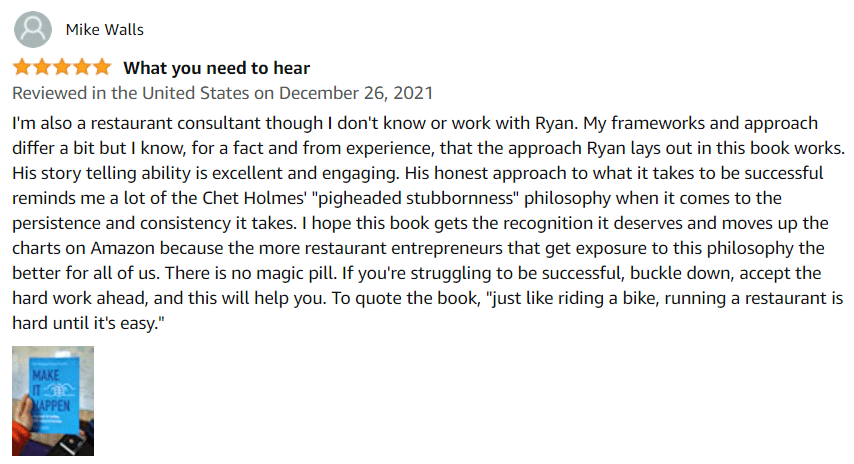Click Mike Walls' profile avatar icon

(x=33, y=29)
